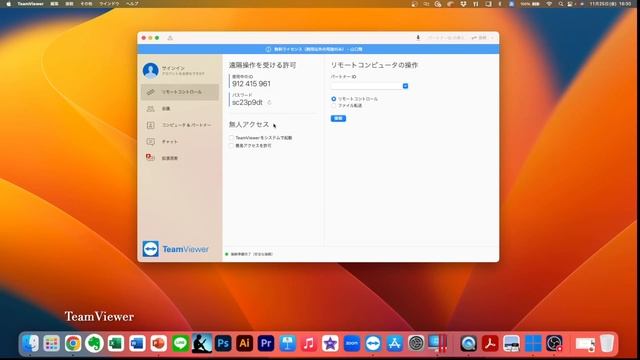Screen dimensions: 640x360
Task: Open the TeamViewer menu in menu bar
Action: point(30,4)
